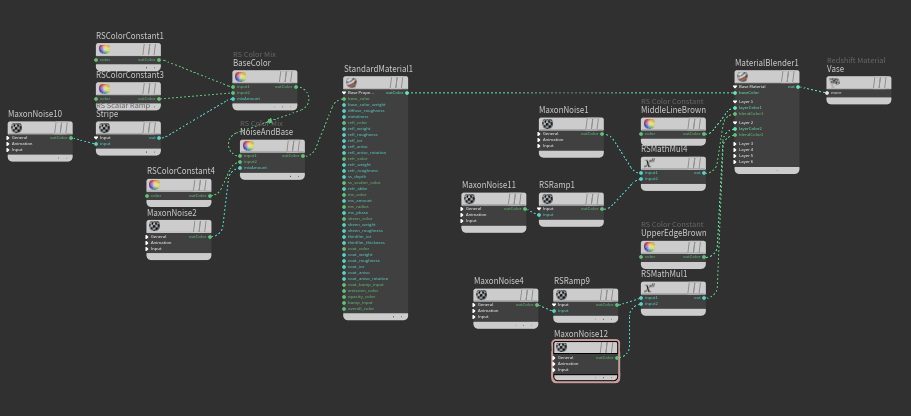The height and width of the screenshot is (416, 911).
Task: Select the ramp icon on RSRamp9
Action: 563,294
